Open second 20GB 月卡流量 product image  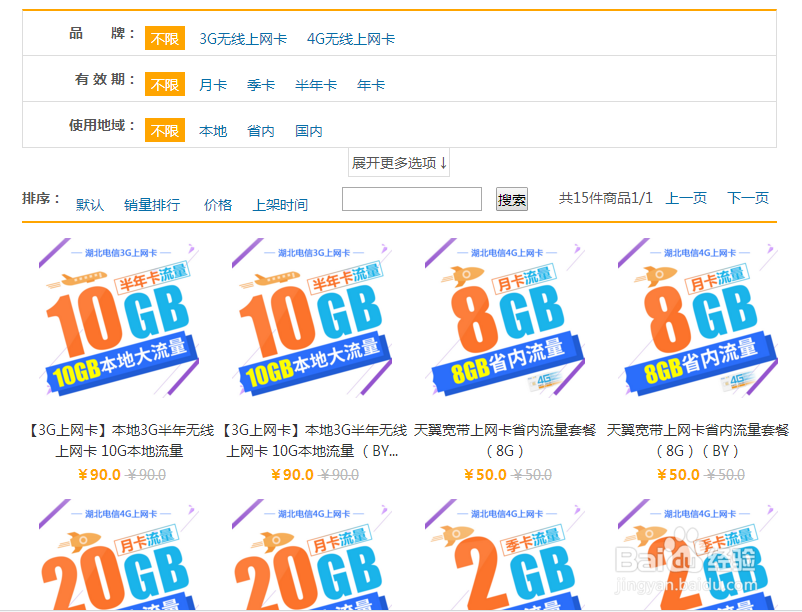[x=312, y=555]
